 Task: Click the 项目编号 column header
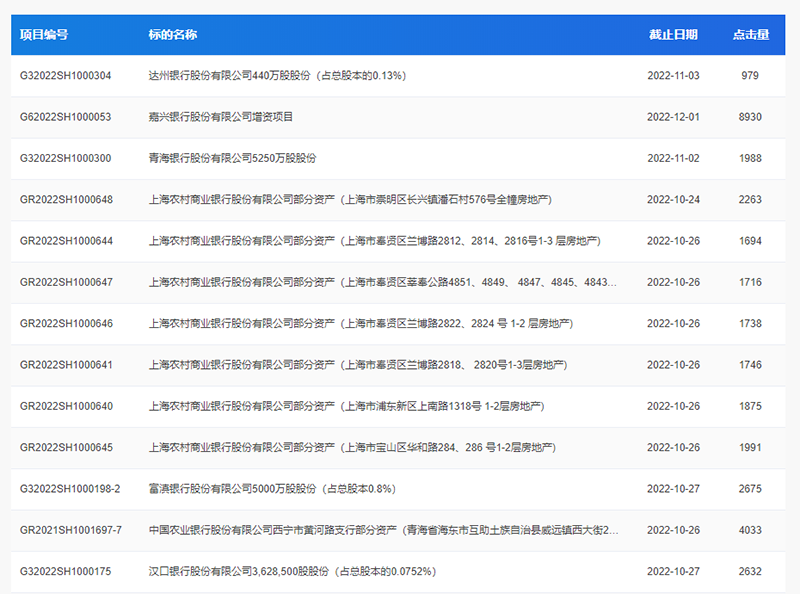[x=44, y=35]
